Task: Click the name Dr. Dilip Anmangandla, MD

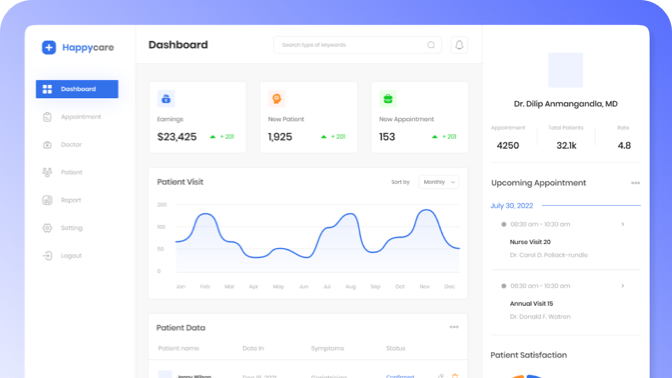Action: click(566, 104)
